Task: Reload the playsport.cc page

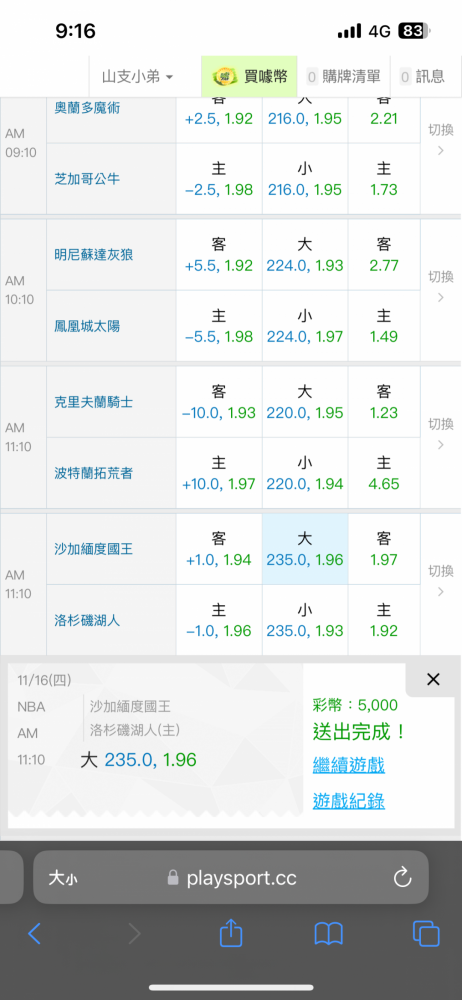Action: pos(402,878)
